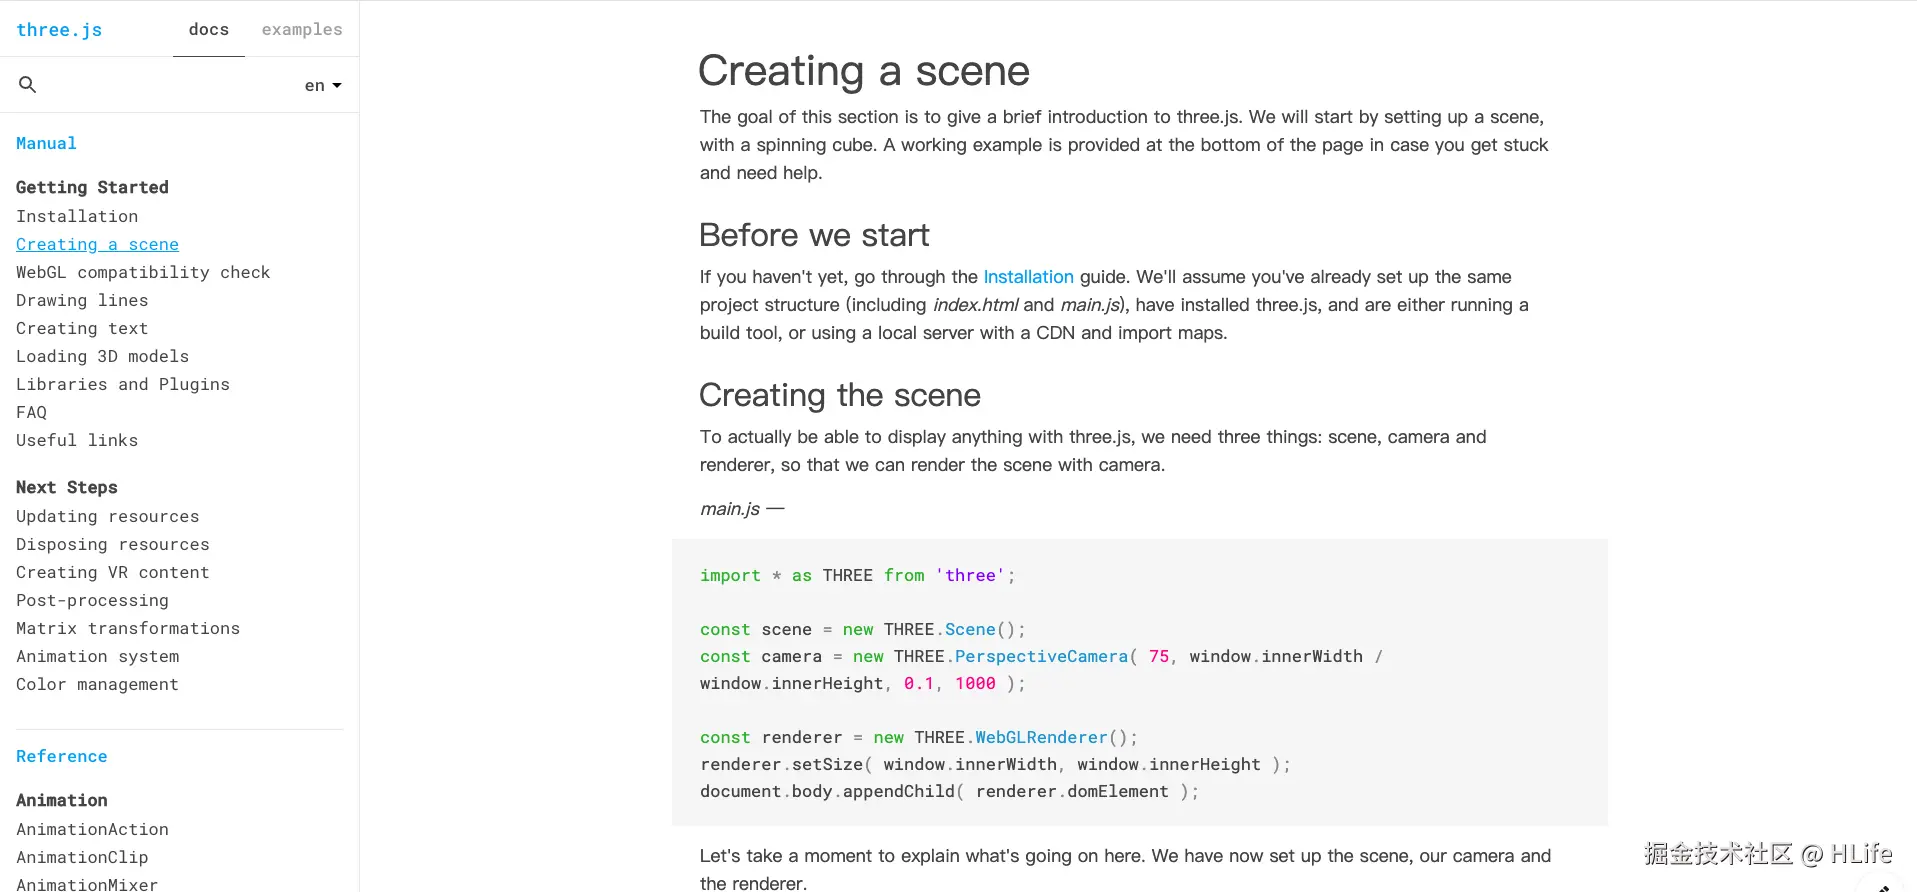The image size is (1917, 892).
Task: Open Loading 3D models page
Action: point(102,357)
